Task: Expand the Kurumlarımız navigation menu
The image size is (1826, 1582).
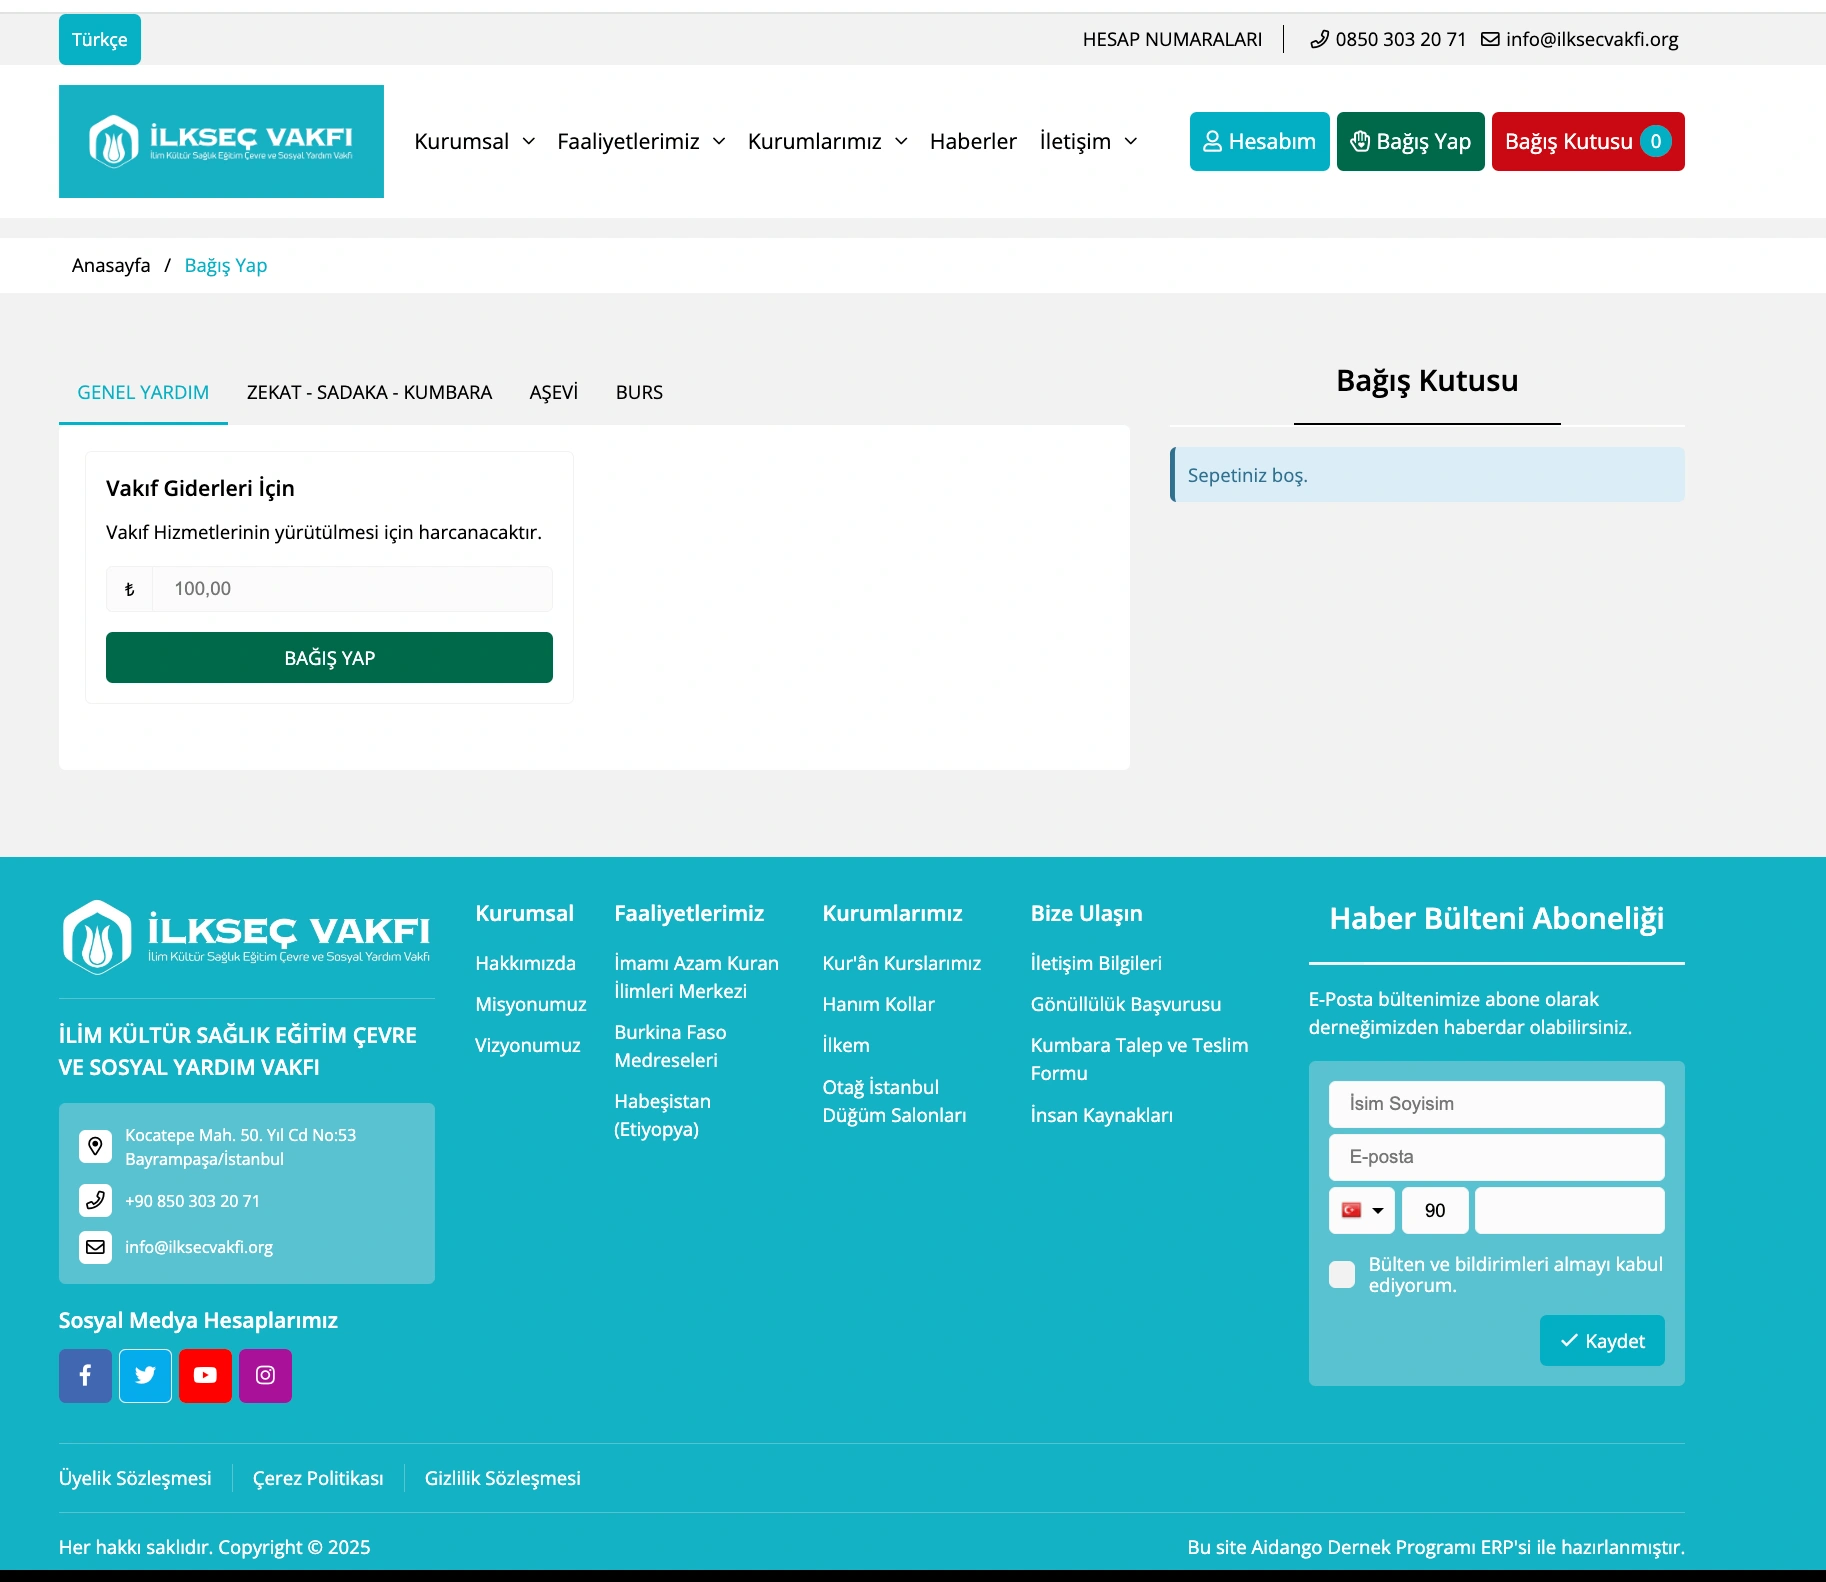Action: click(827, 141)
